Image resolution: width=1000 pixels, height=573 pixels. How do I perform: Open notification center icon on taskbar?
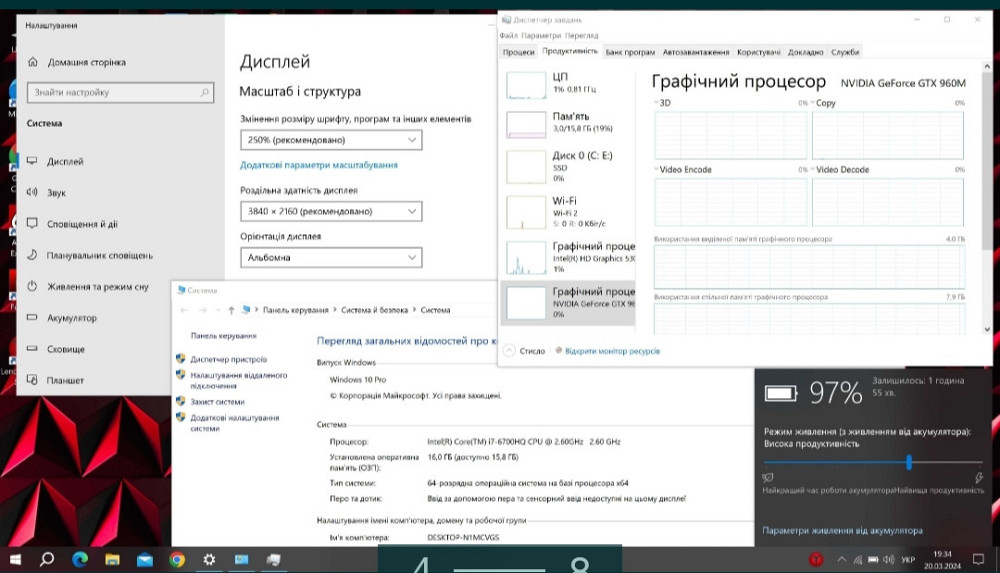tap(978, 560)
